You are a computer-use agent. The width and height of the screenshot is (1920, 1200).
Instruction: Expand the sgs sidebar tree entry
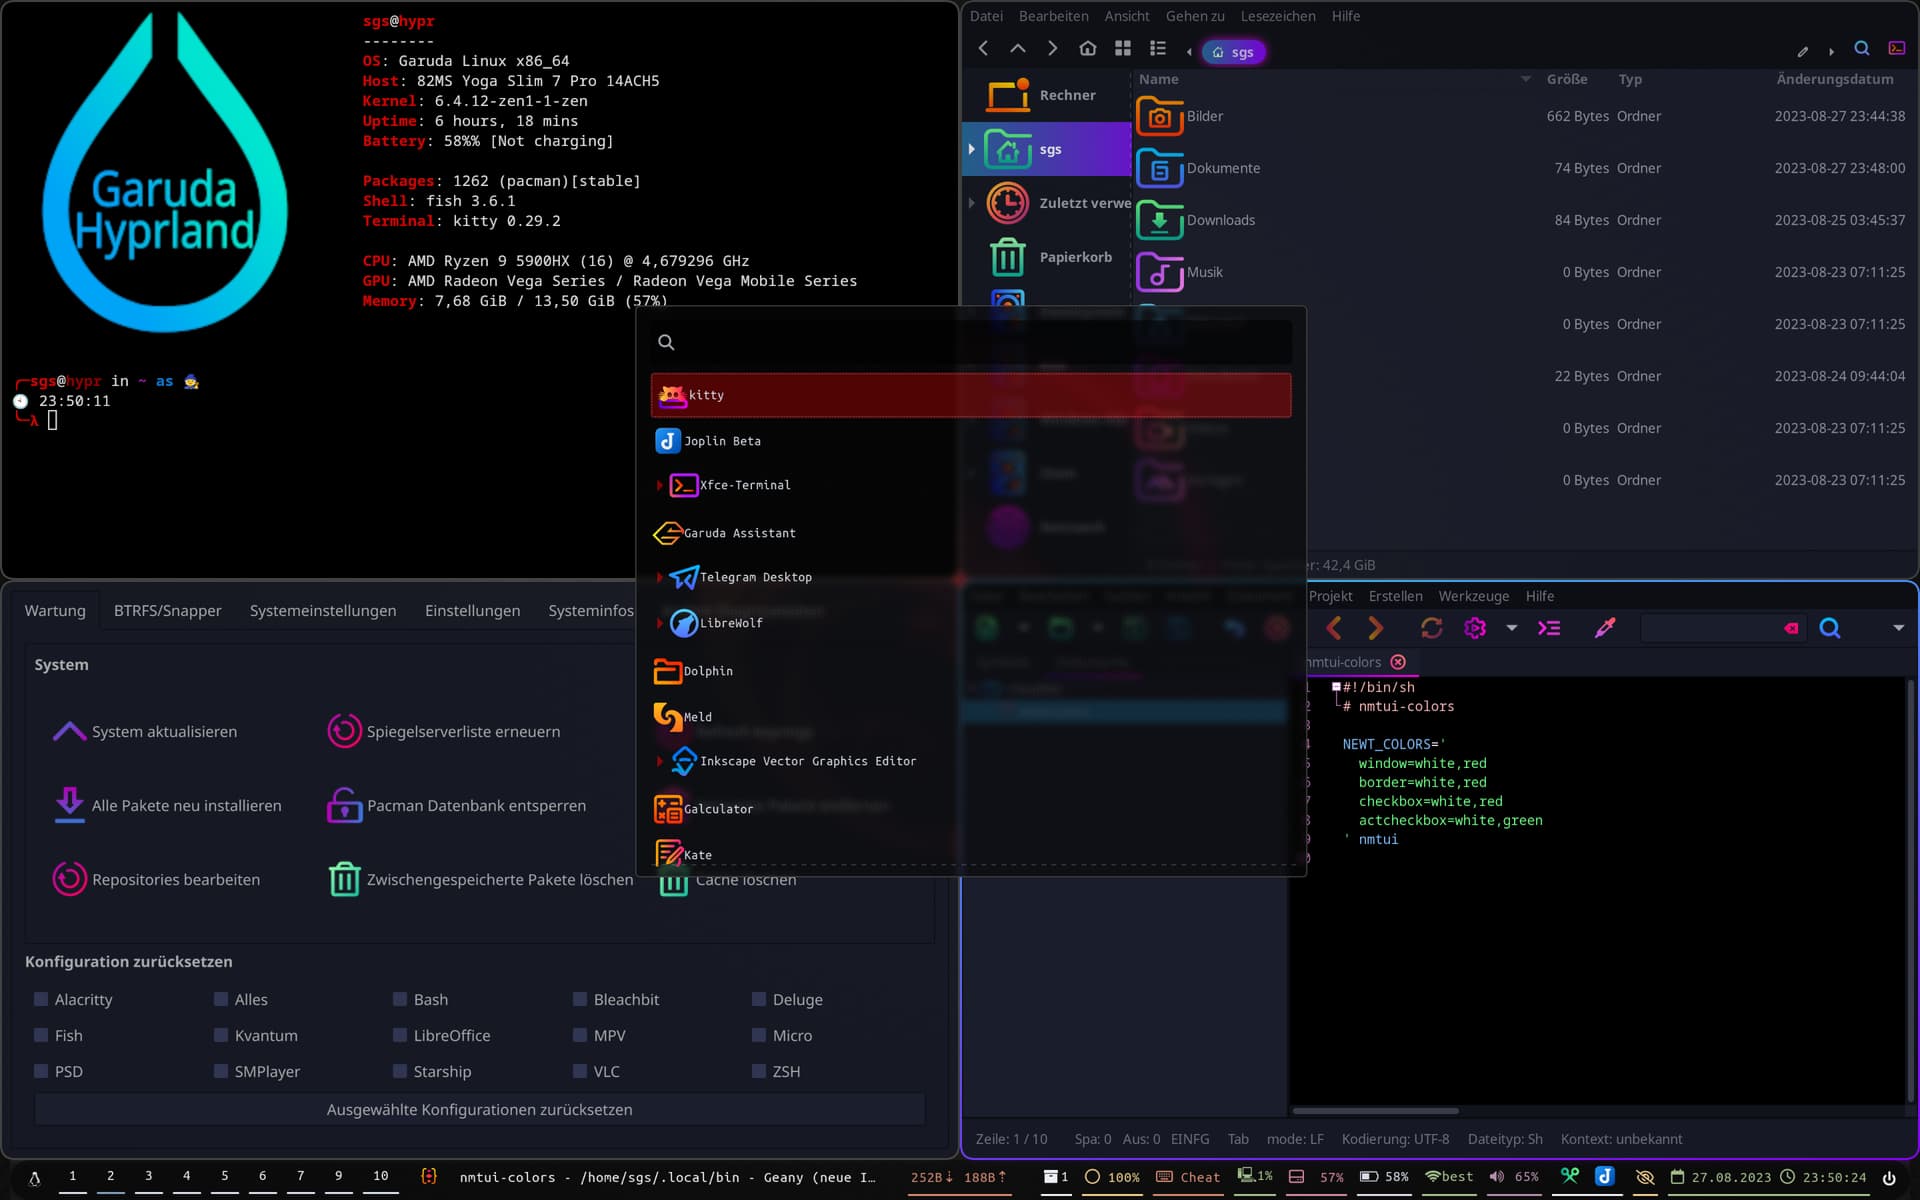coord(971,149)
